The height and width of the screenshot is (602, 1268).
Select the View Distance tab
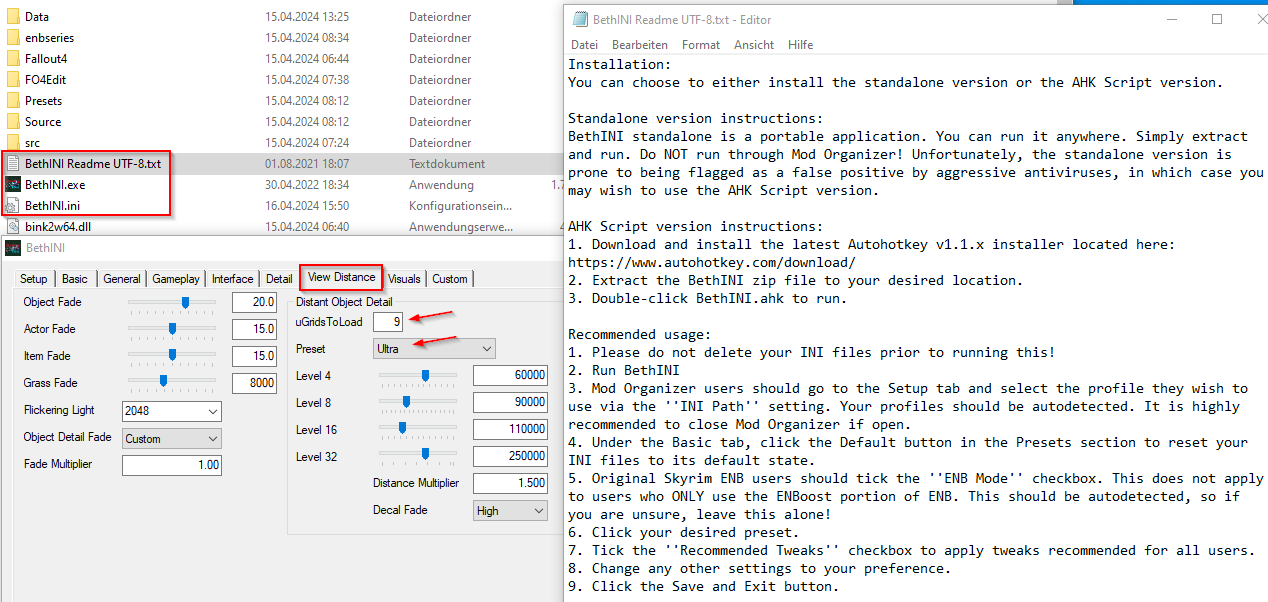[x=342, y=277]
